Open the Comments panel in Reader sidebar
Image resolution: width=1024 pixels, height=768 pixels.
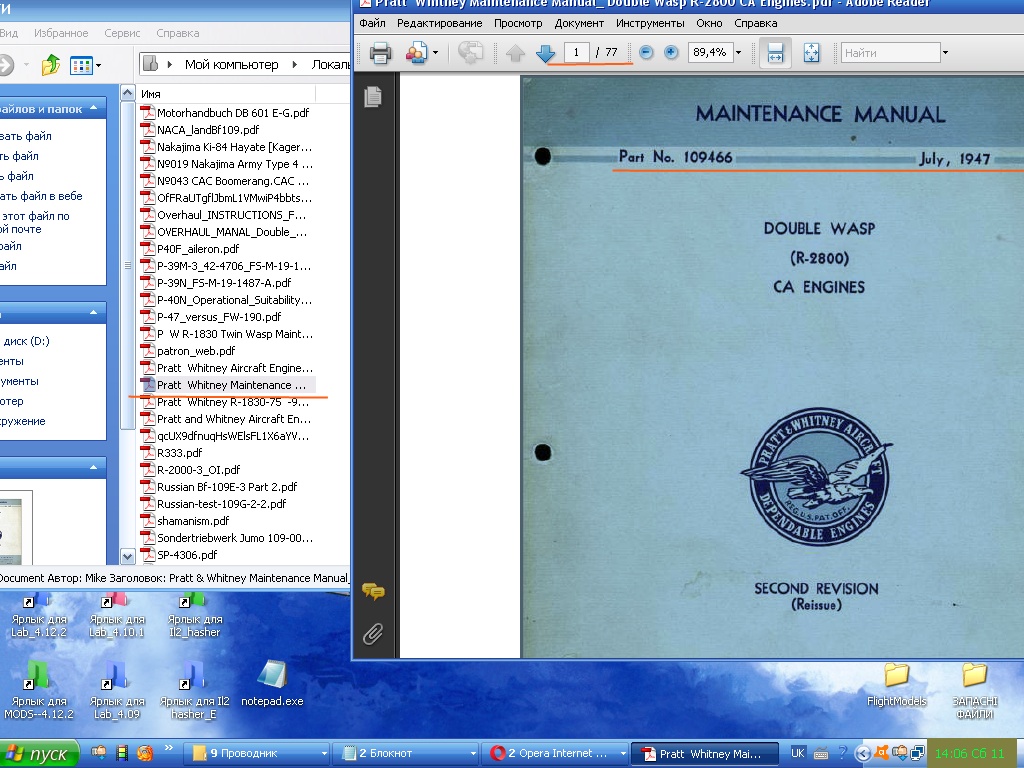373,592
